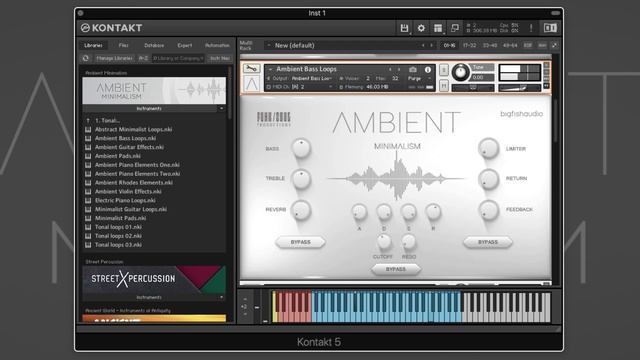
Task: Click the LIMITER knob
Action: [x=489, y=148]
